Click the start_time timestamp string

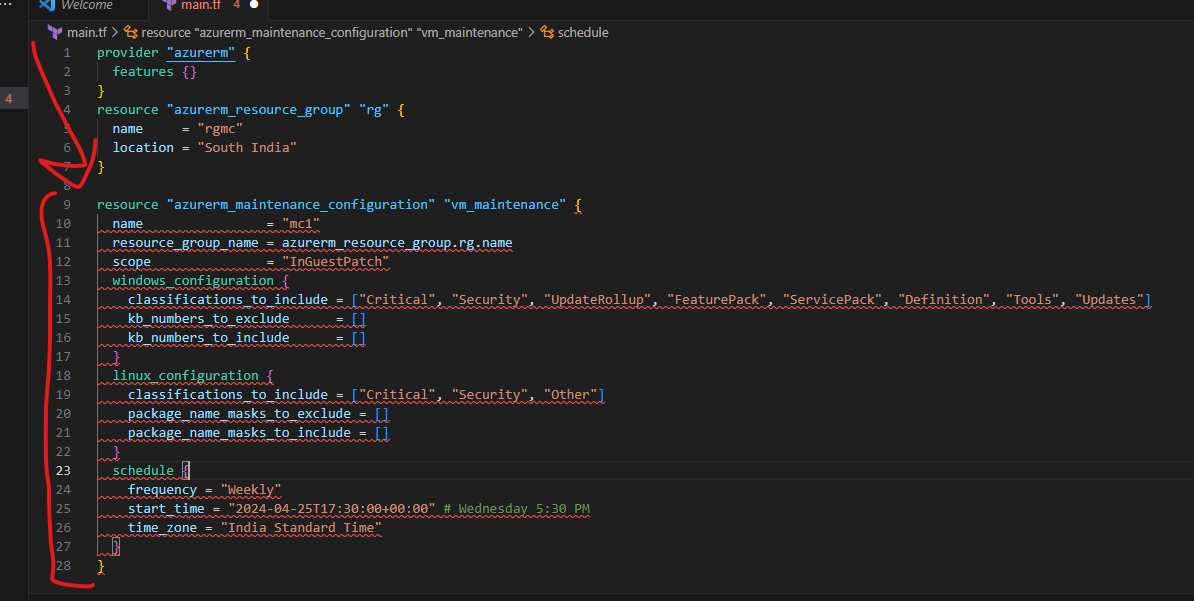click(331, 509)
